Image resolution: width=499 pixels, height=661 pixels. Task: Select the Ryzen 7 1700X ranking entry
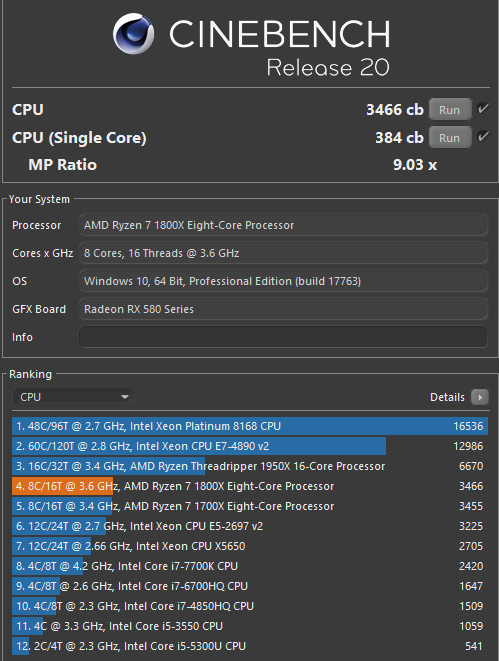pos(250,506)
